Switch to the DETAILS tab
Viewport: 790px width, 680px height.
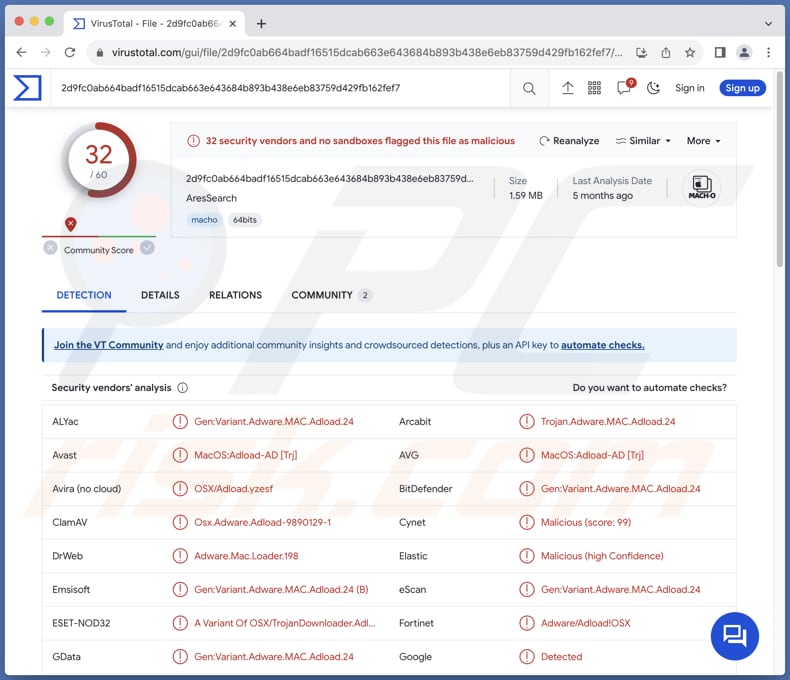[160, 295]
